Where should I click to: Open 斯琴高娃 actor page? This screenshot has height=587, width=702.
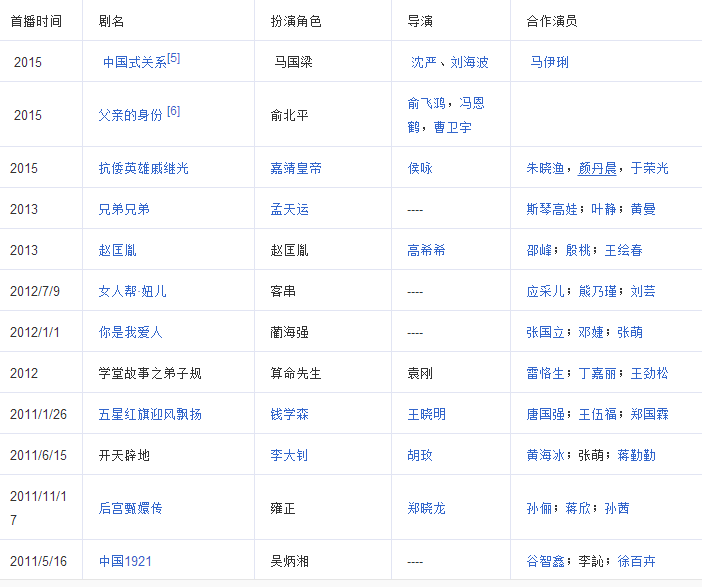tap(552, 209)
